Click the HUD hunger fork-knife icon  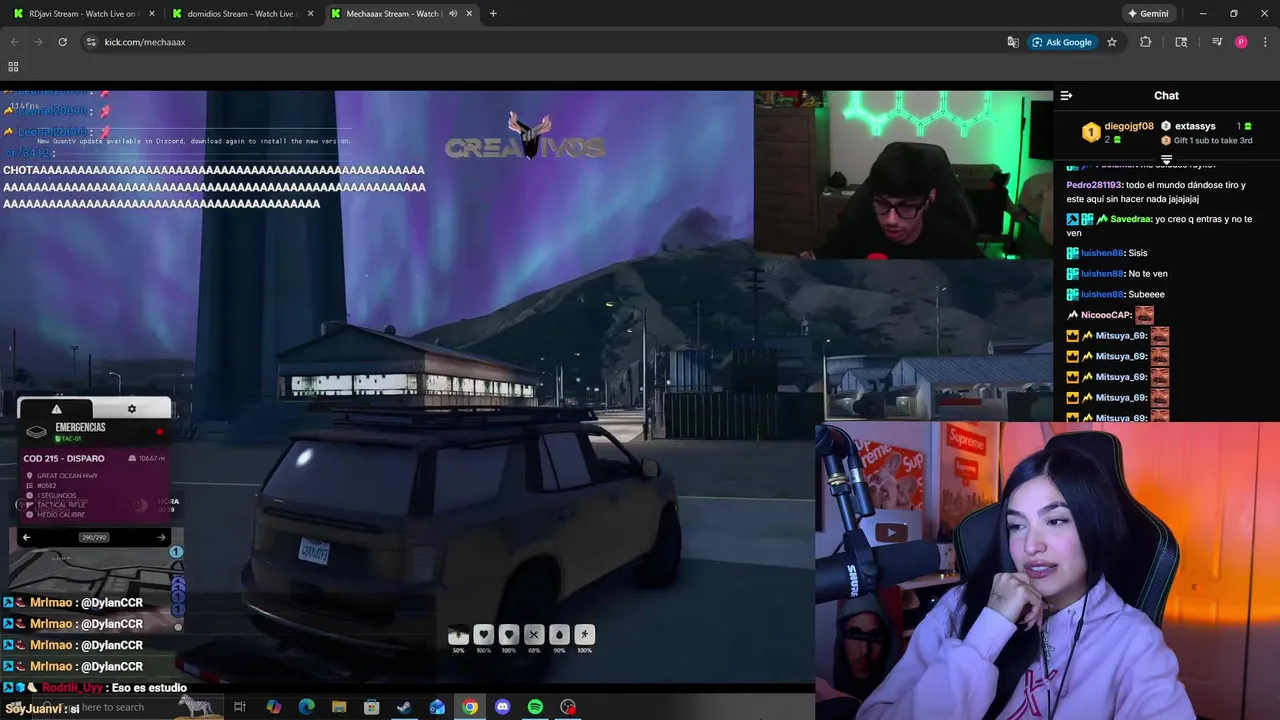click(x=534, y=634)
